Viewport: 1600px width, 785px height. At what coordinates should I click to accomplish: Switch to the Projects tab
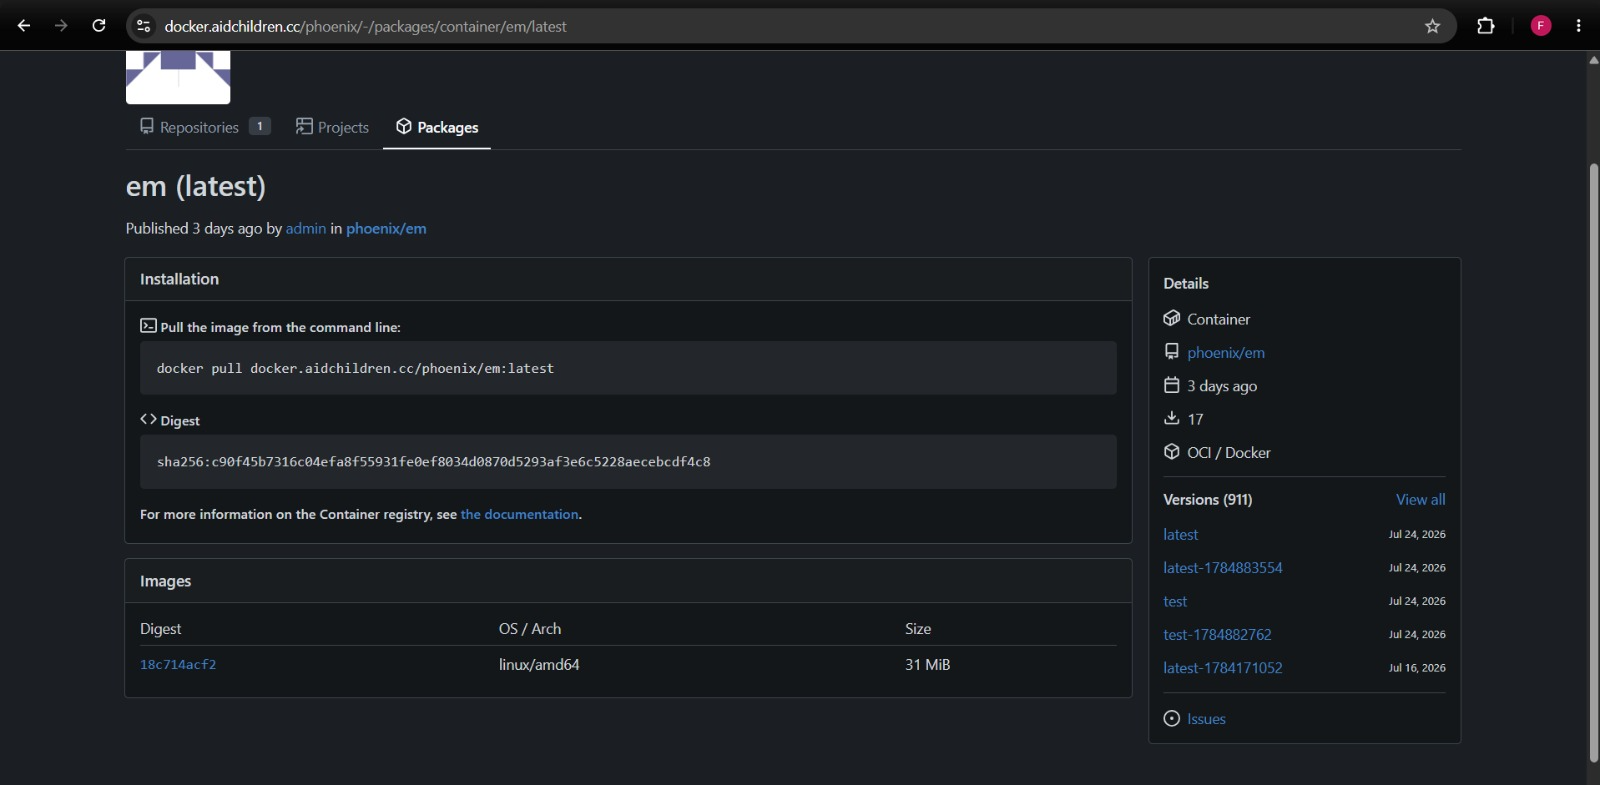(332, 127)
